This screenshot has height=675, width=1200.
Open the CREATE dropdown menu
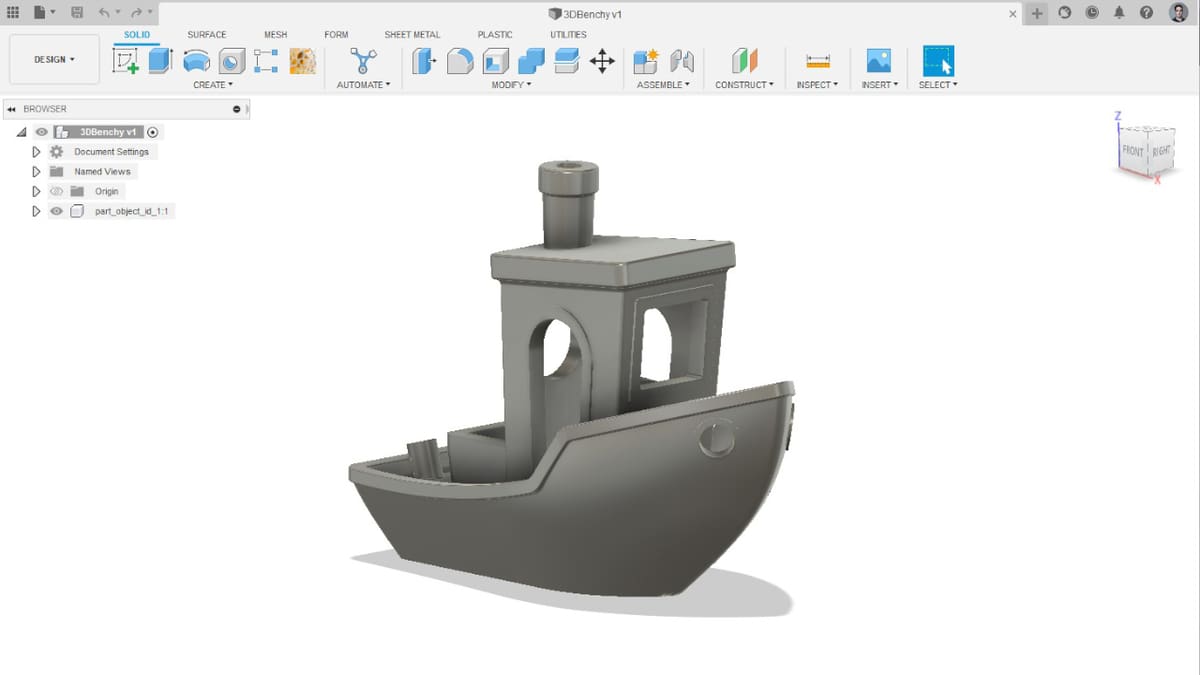tap(213, 85)
